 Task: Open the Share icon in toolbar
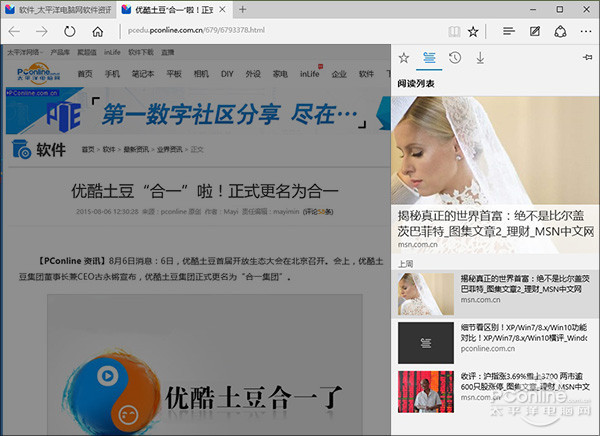560,31
